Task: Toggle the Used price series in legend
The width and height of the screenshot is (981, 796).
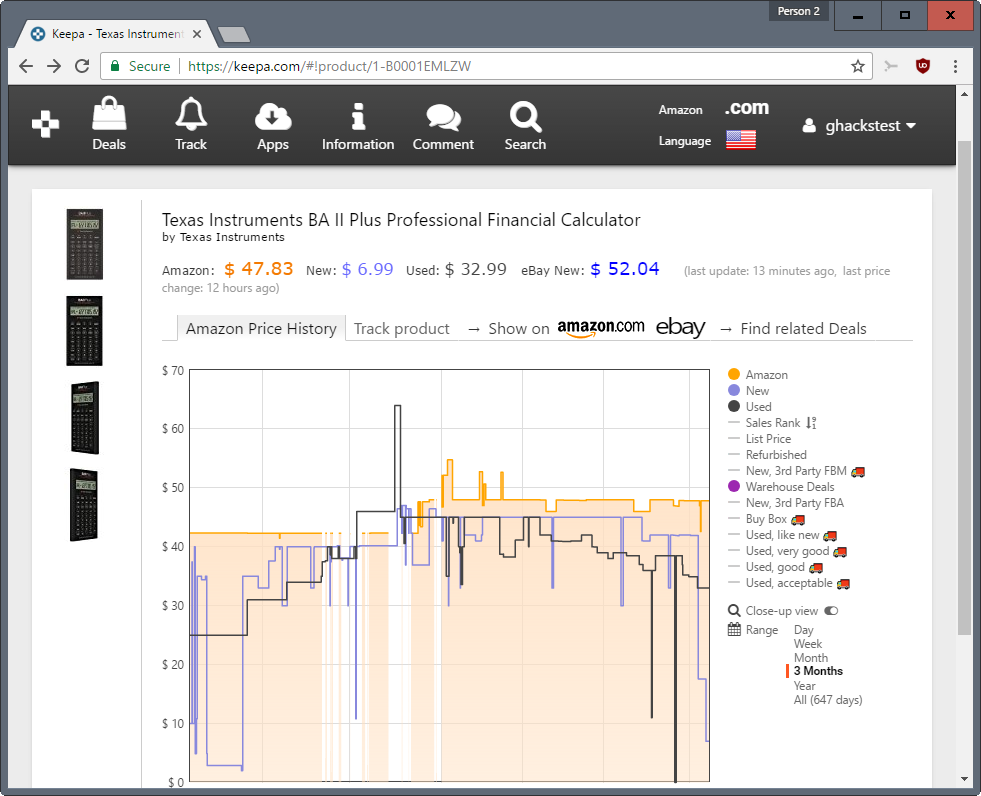Action: [x=750, y=407]
